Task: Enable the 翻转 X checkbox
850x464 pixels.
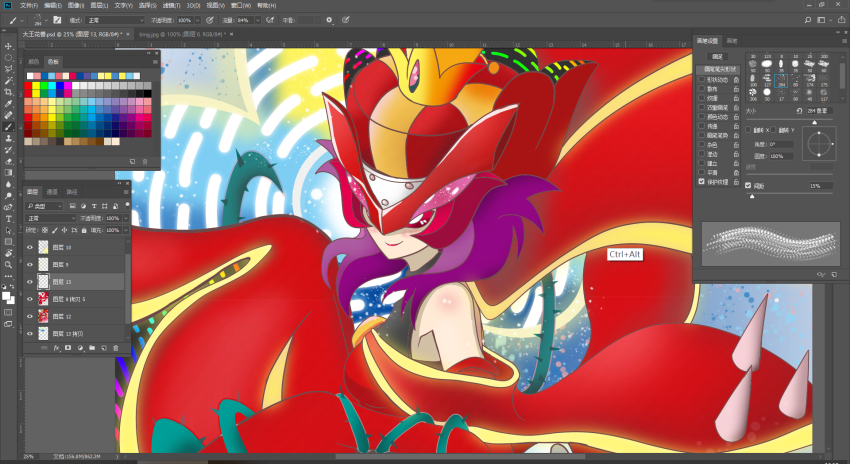Action: 749,130
